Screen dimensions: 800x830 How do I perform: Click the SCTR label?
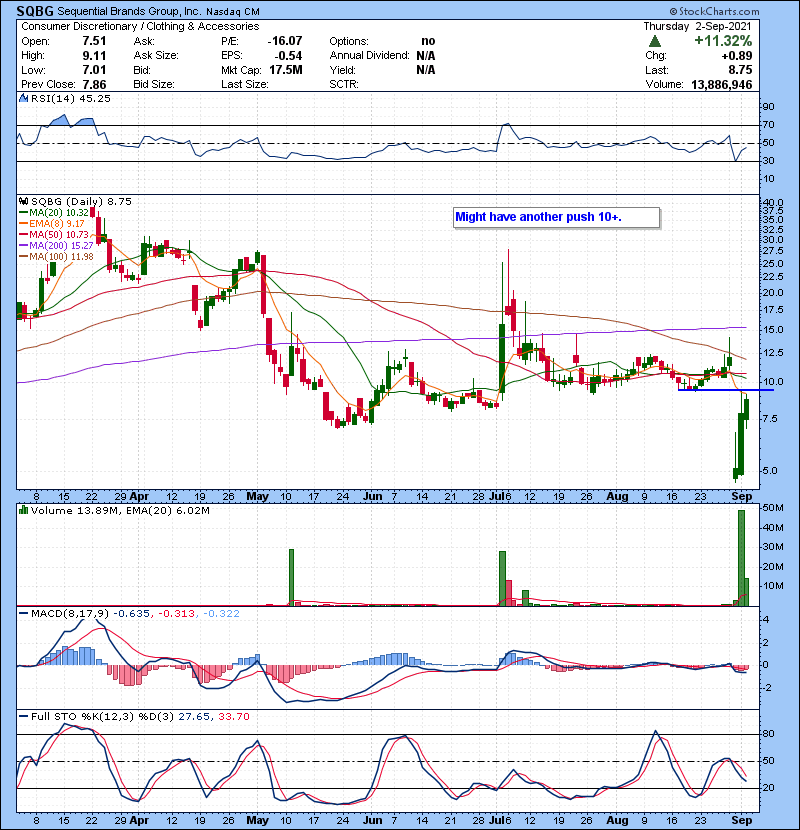pyautogui.click(x=344, y=85)
